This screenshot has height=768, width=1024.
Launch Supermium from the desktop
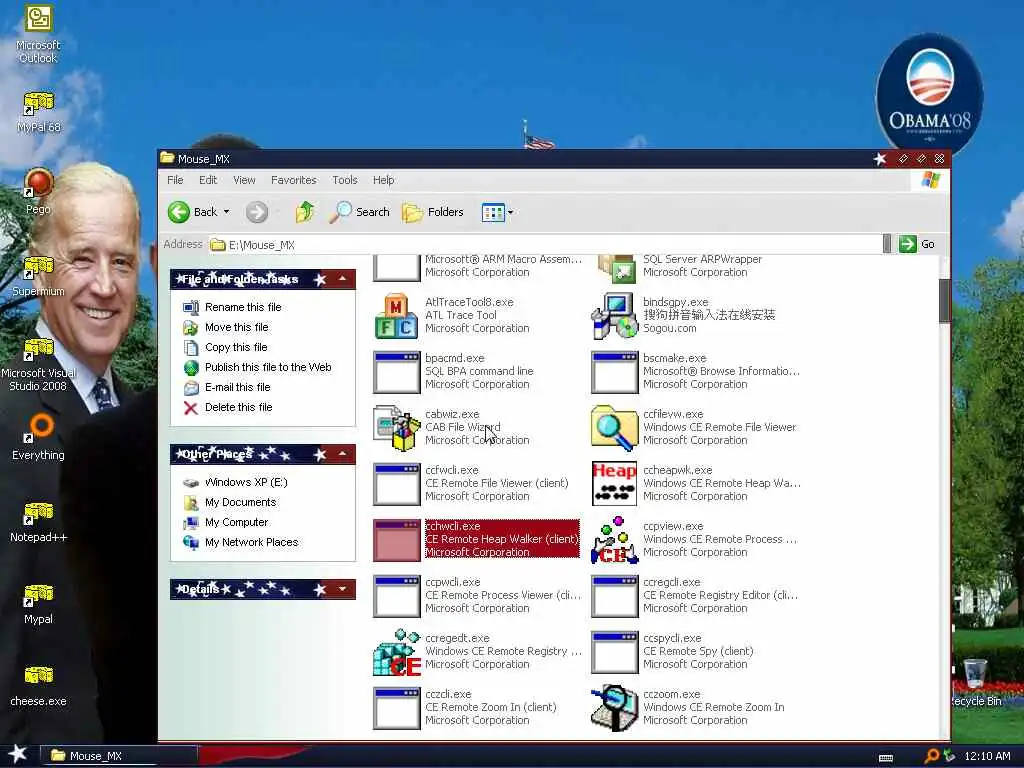pos(38,276)
